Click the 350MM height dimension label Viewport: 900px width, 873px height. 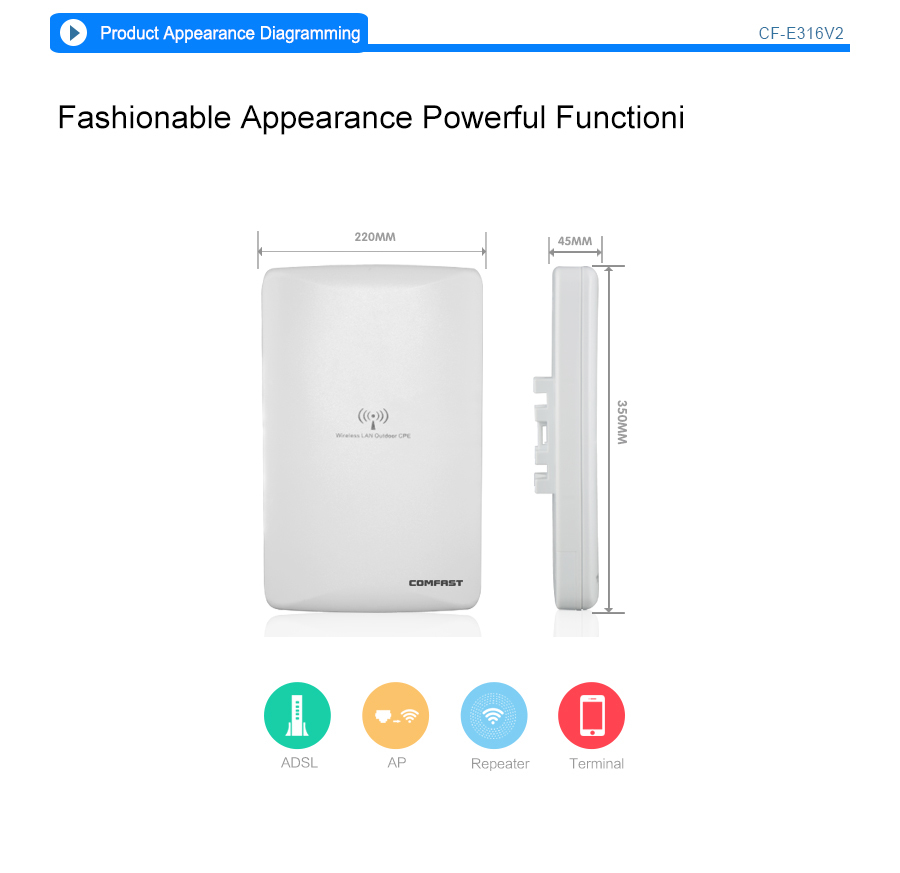coord(622,422)
